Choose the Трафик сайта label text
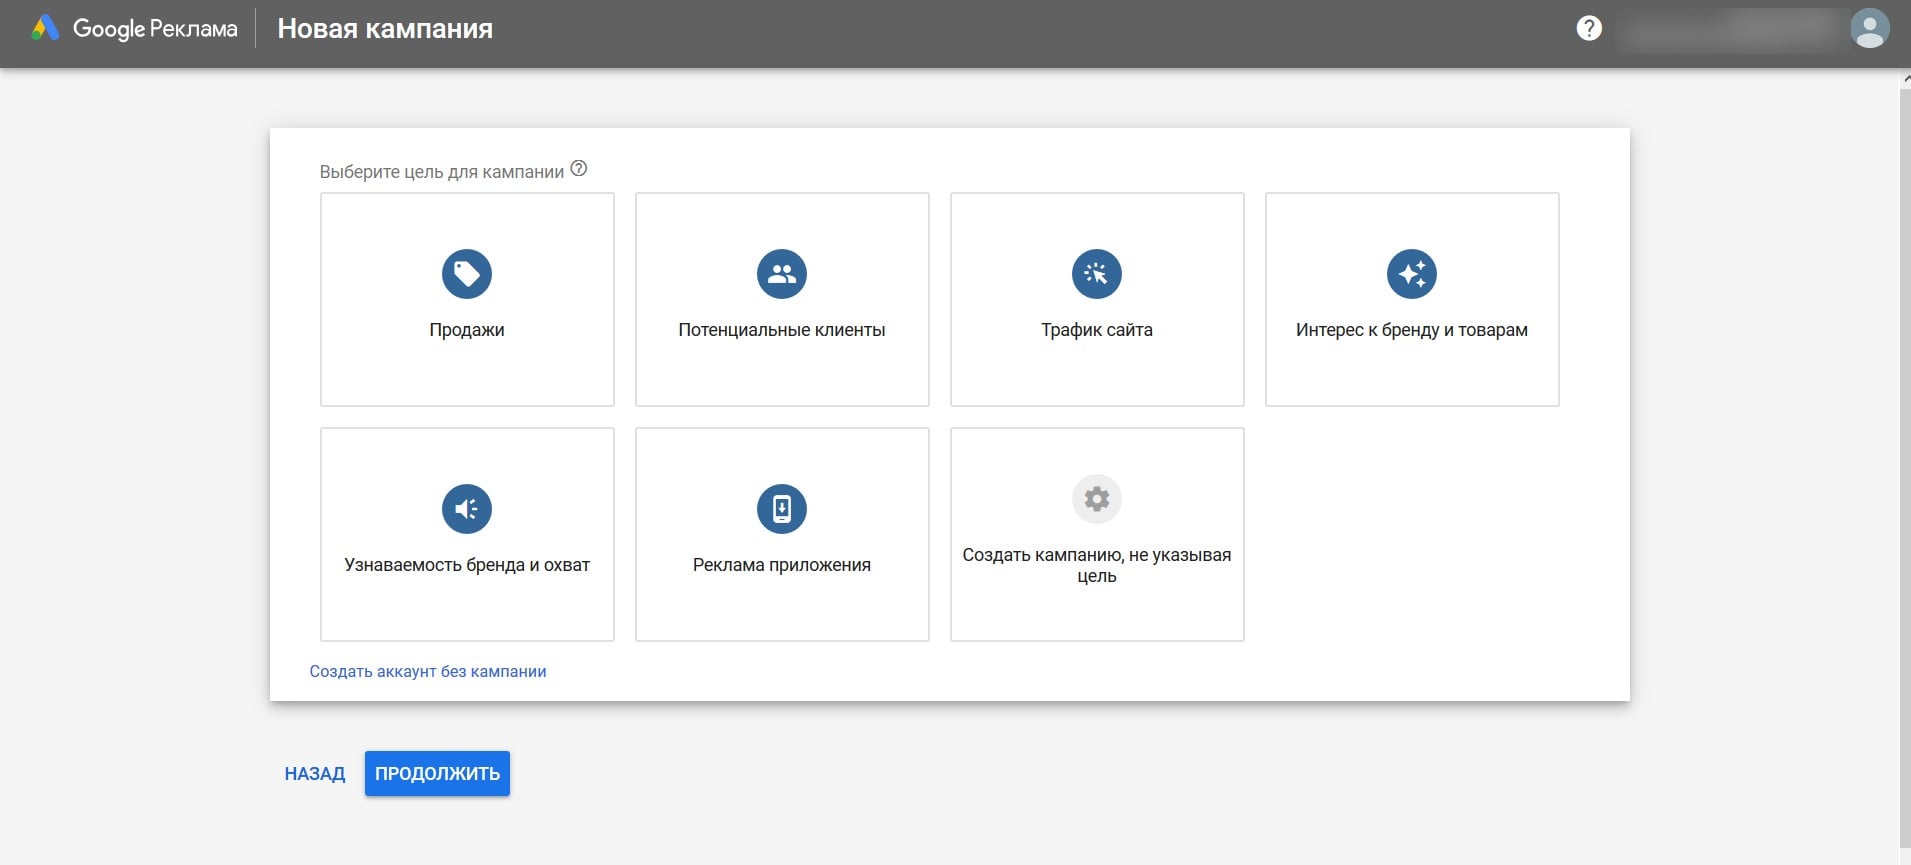Image resolution: width=1911 pixels, height=865 pixels. [x=1097, y=330]
